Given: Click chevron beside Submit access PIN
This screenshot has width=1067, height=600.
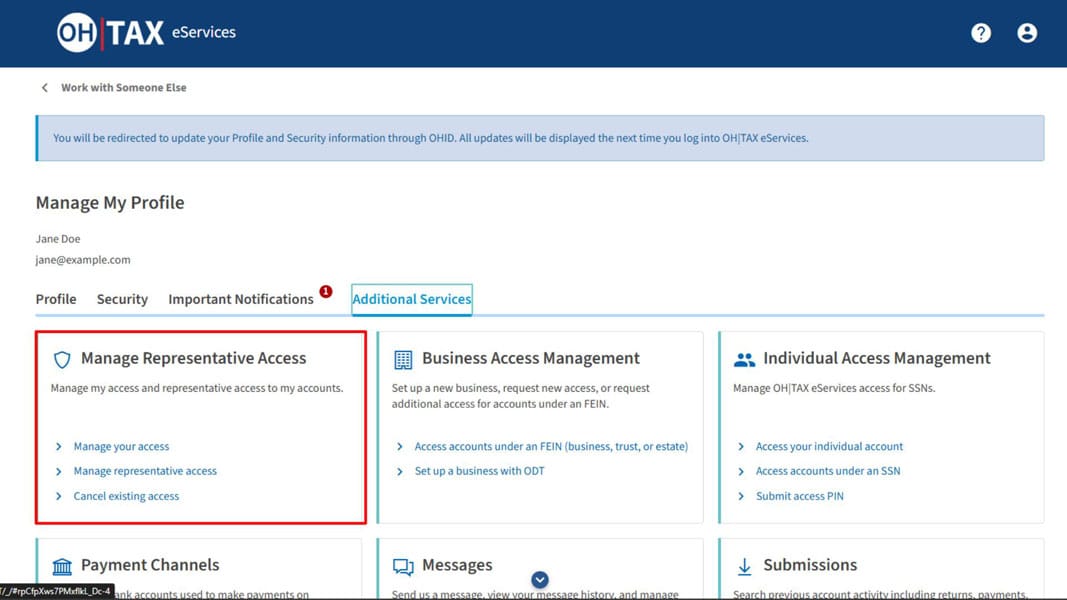Looking at the screenshot, I should [741, 496].
